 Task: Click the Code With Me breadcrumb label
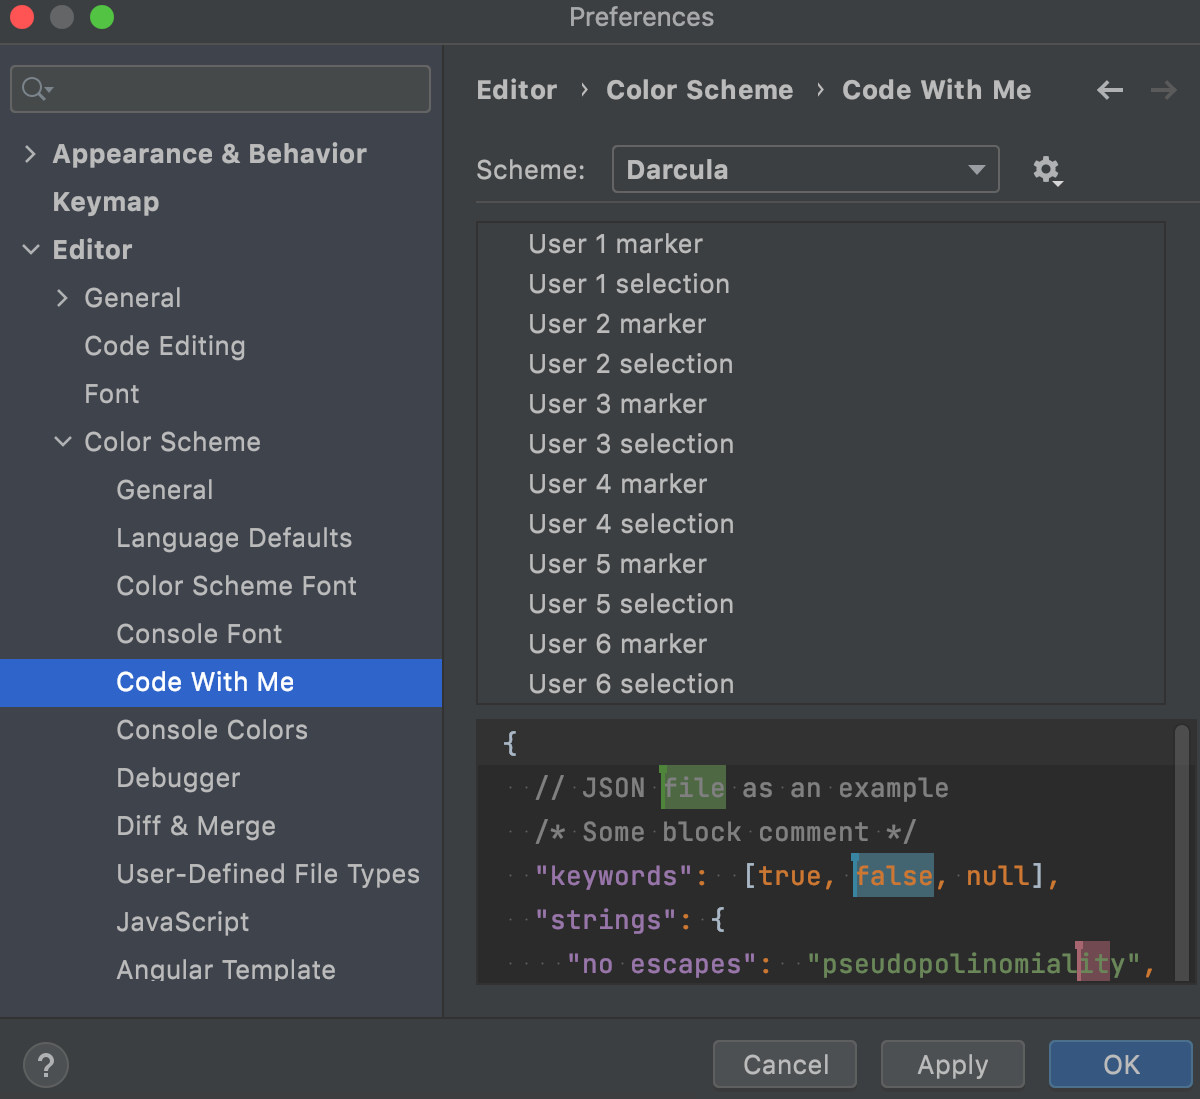point(936,90)
